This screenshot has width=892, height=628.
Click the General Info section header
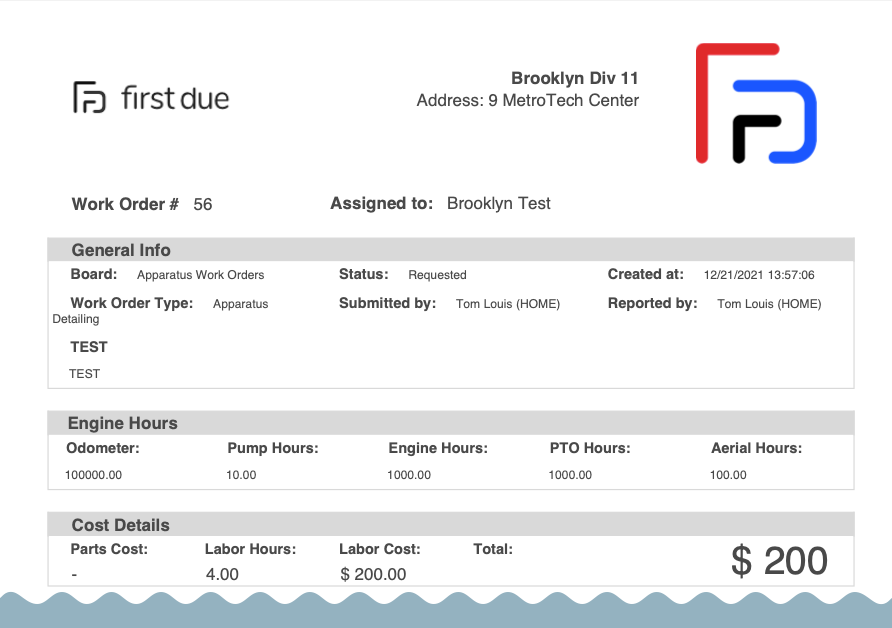(451, 250)
